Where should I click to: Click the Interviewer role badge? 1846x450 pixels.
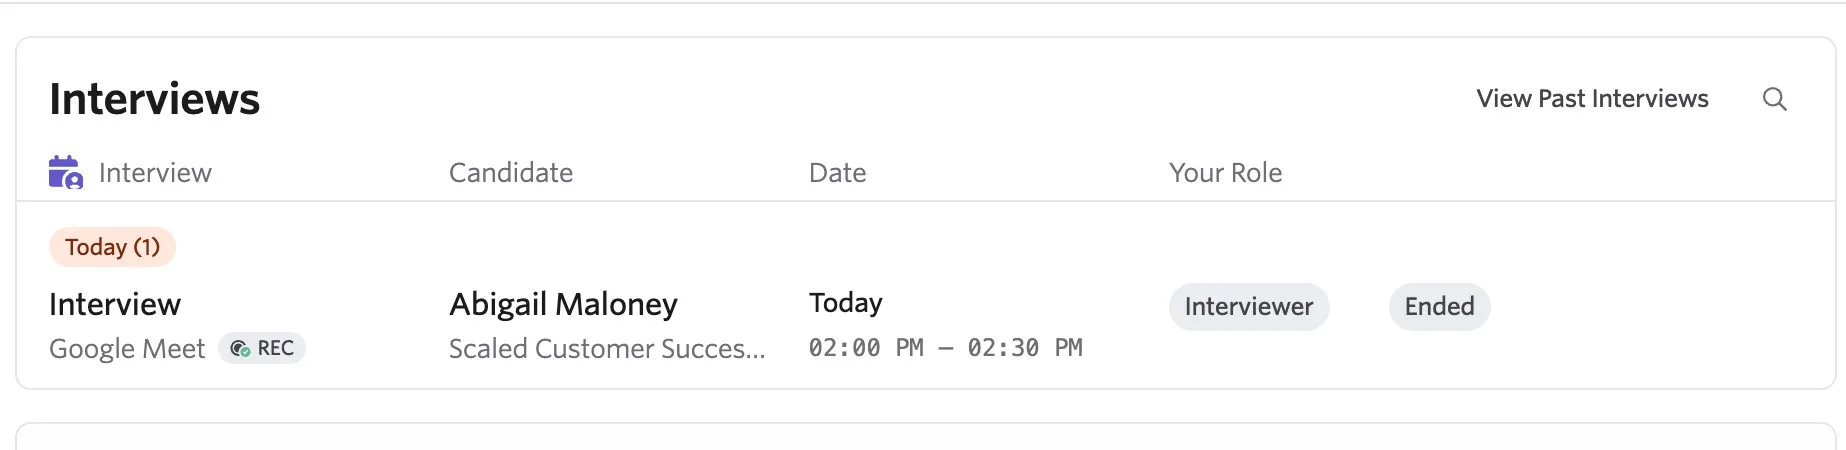click(x=1249, y=306)
